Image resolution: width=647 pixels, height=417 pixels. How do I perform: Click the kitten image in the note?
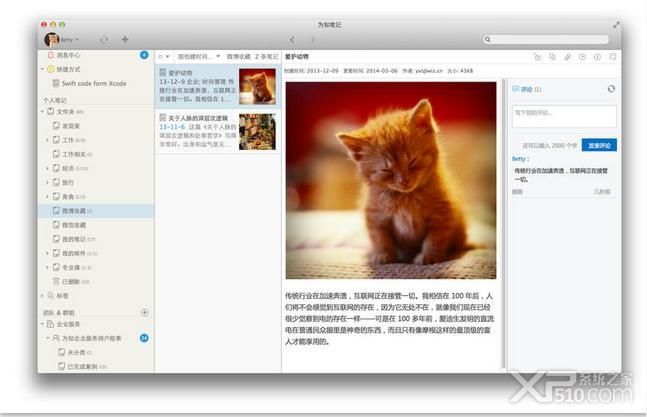point(391,180)
